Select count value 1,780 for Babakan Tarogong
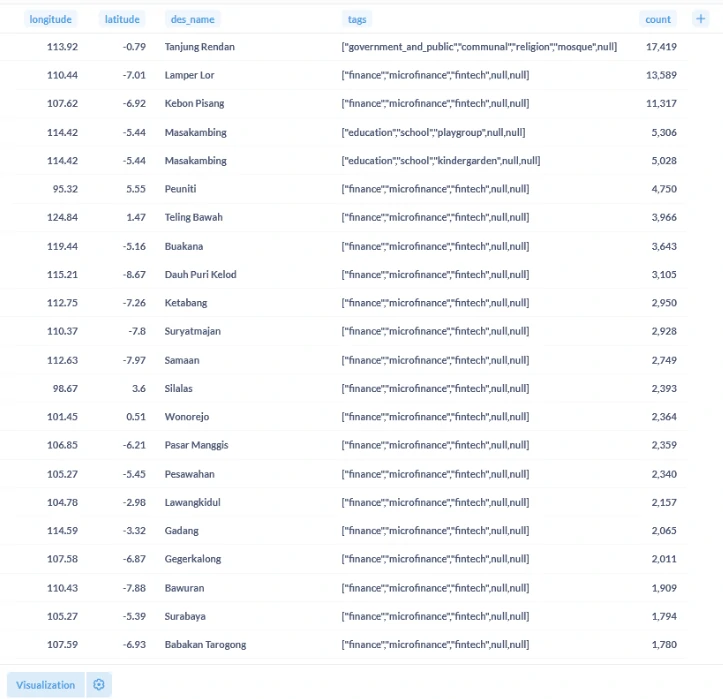Image resolution: width=723 pixels, height=699 pixels. pos(664,645)
